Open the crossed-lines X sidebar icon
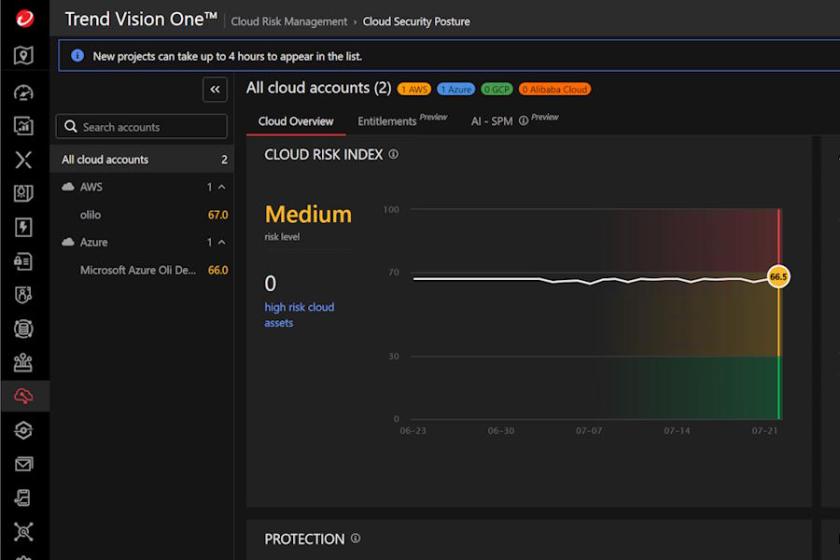 point(24,160)
